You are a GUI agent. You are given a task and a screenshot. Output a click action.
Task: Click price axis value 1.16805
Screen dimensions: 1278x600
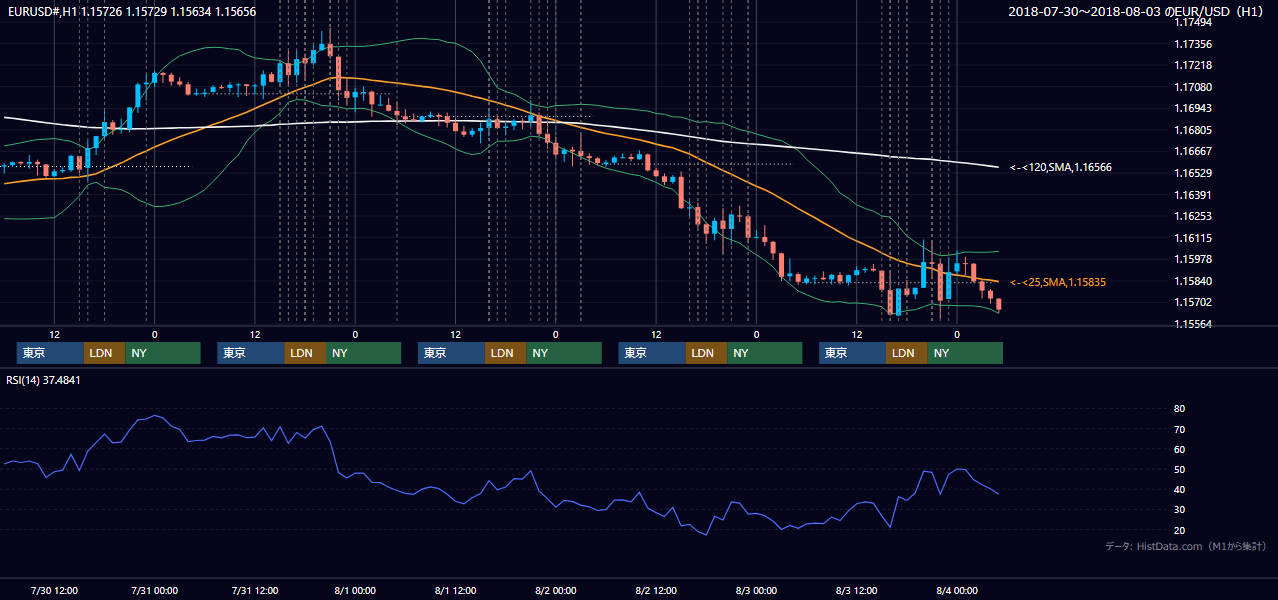tap(1193, 130)
